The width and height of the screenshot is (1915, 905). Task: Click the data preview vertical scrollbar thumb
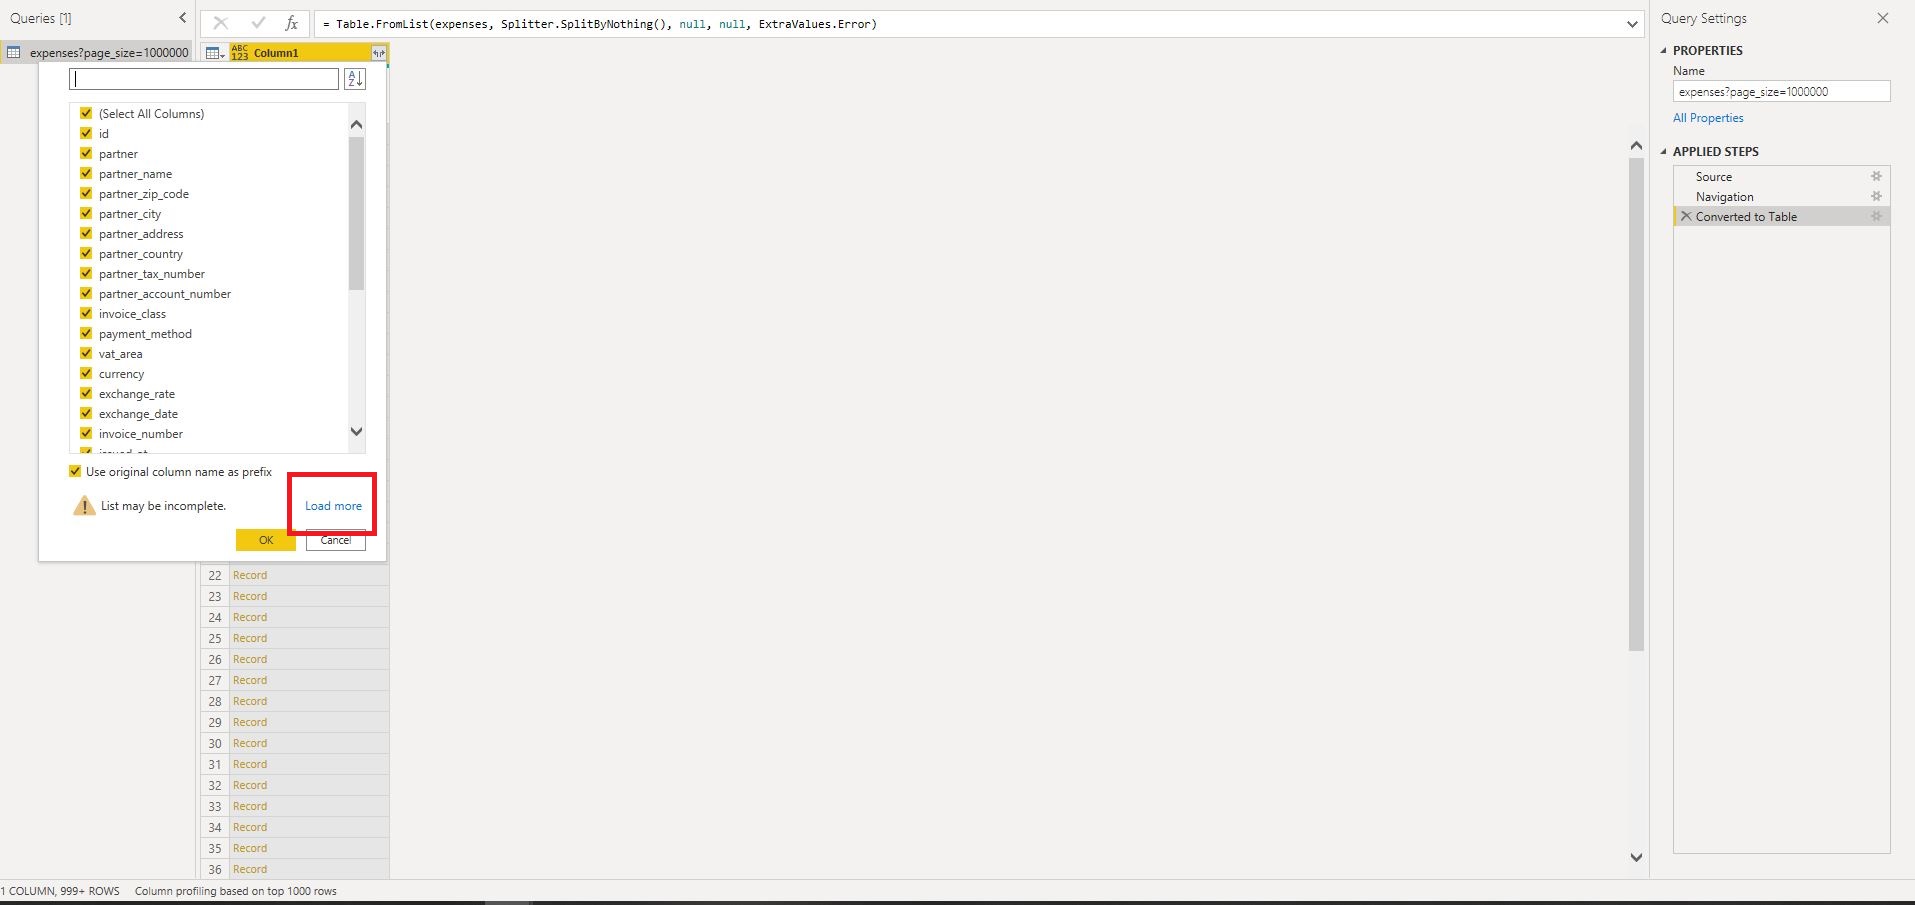(1636, 405)
